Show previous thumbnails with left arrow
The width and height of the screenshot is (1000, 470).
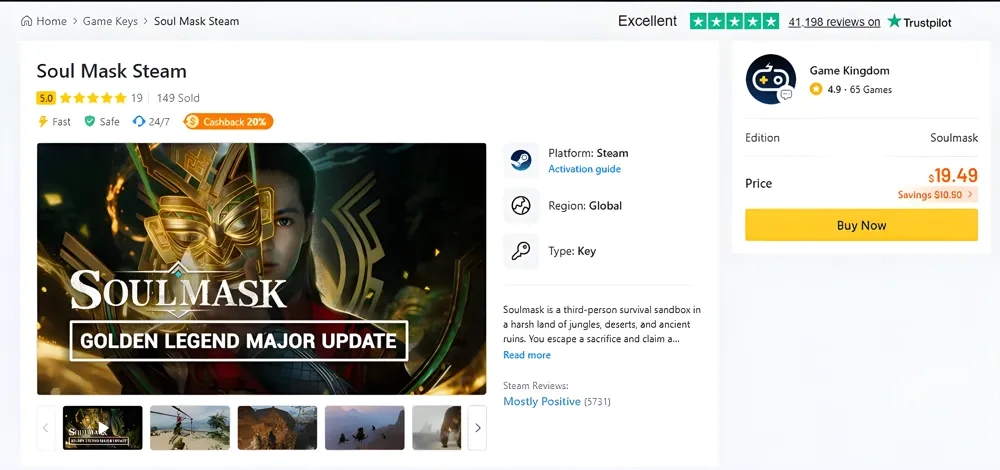coord(46,428)
